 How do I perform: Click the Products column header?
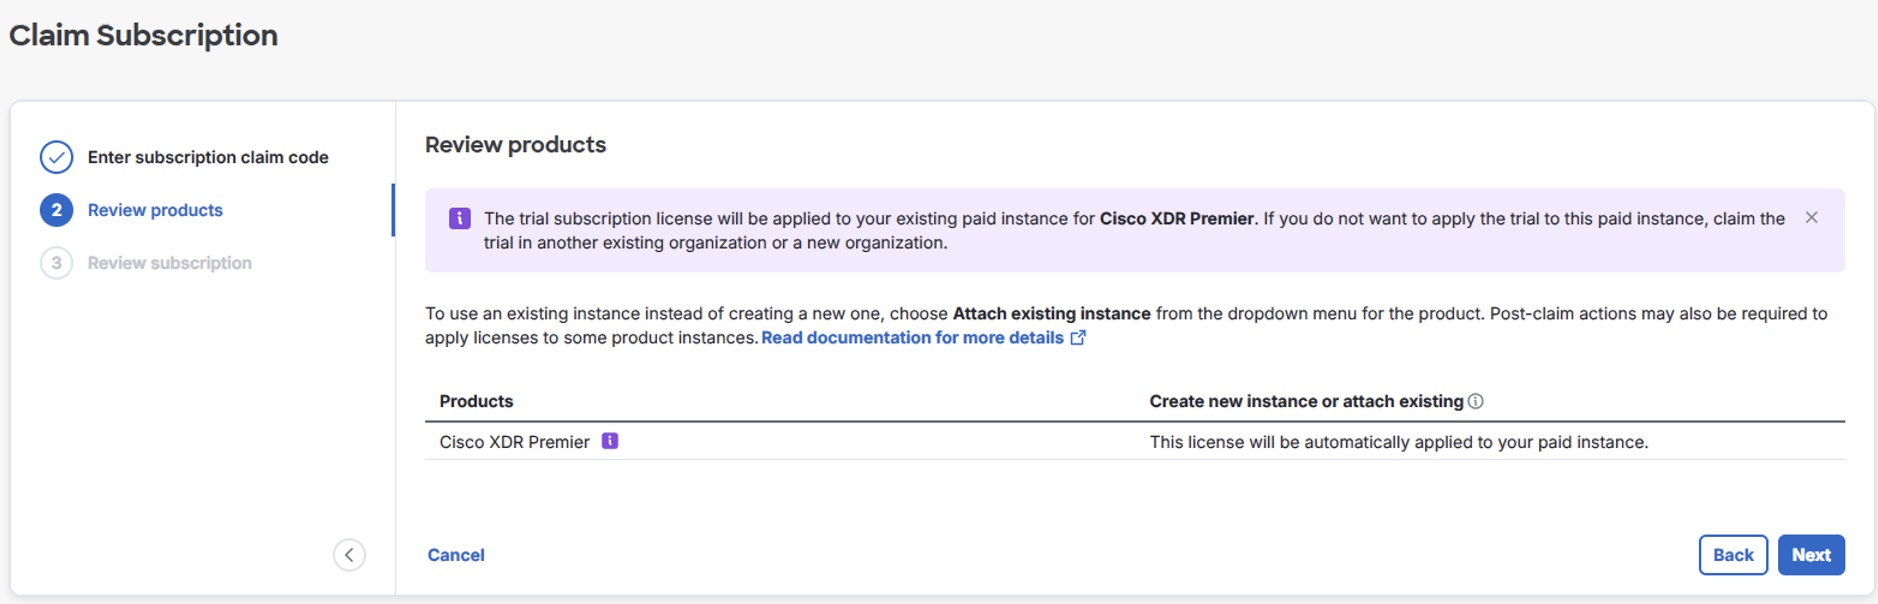click(x=476, y=401)
